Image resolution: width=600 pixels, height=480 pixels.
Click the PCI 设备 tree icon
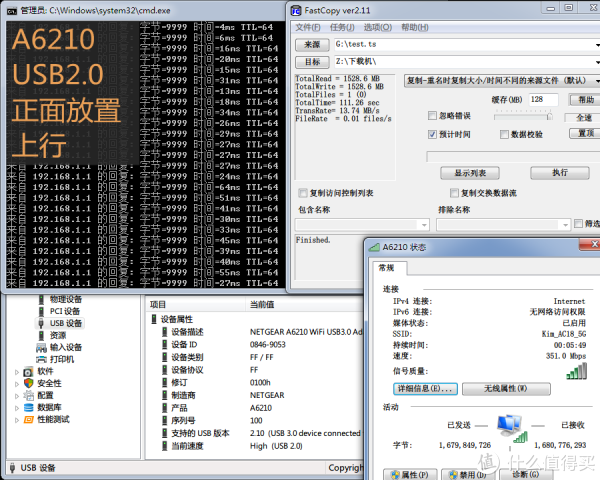click(x=41, y=311)
